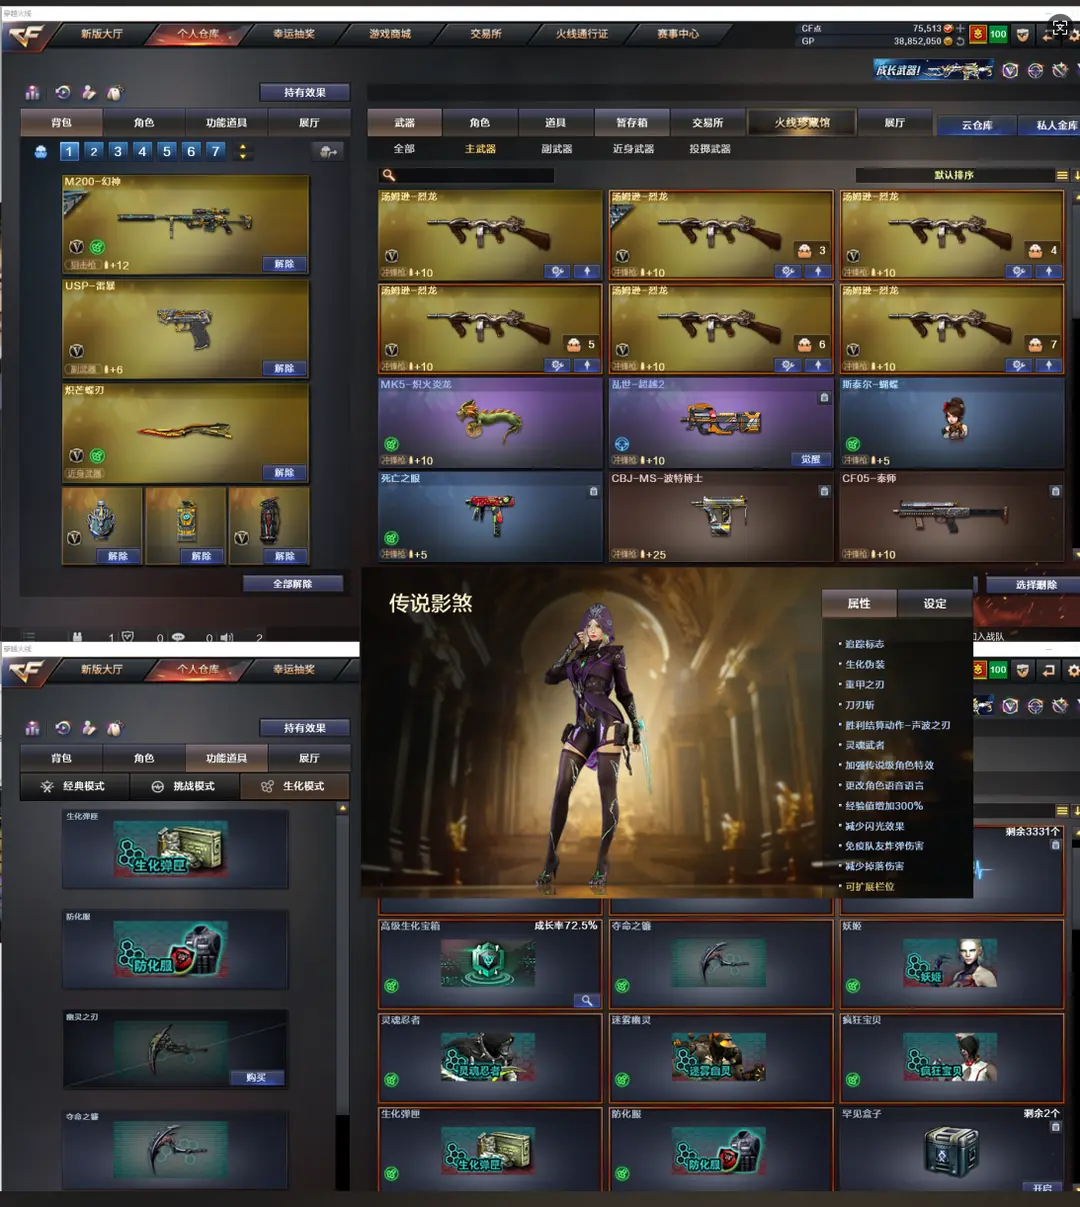Click the green badge on MK5-炽火炎龙 card
Screen dimensions: 1080x1207
[x=391, y=444]
